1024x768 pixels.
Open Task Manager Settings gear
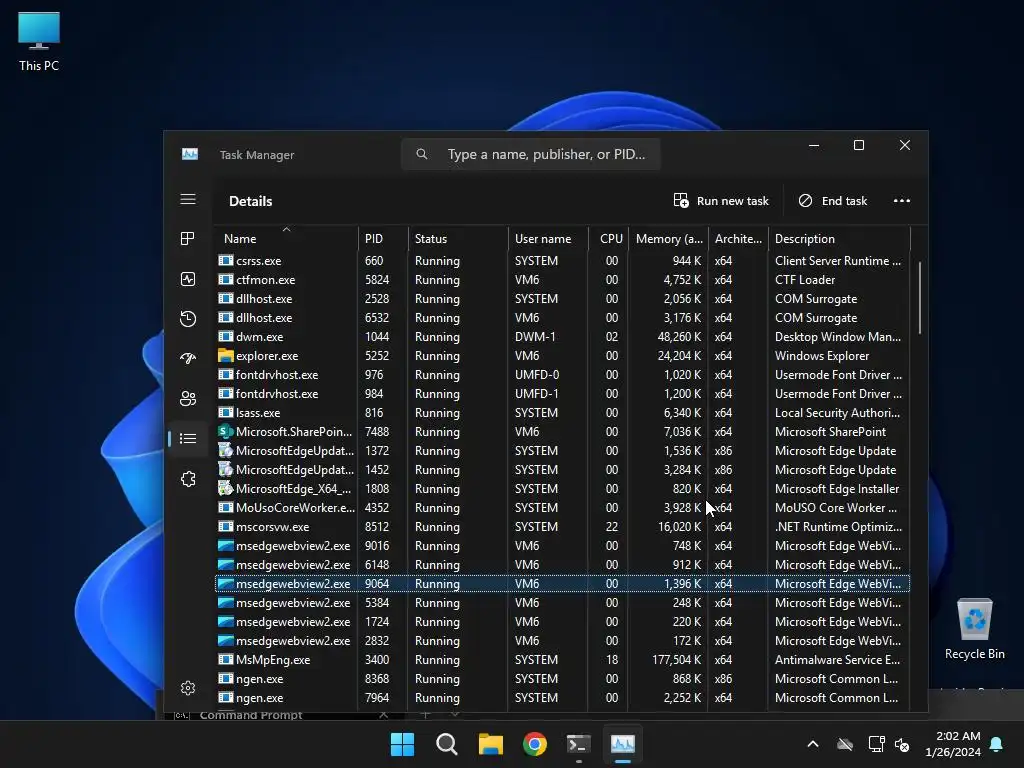(188, 688)
